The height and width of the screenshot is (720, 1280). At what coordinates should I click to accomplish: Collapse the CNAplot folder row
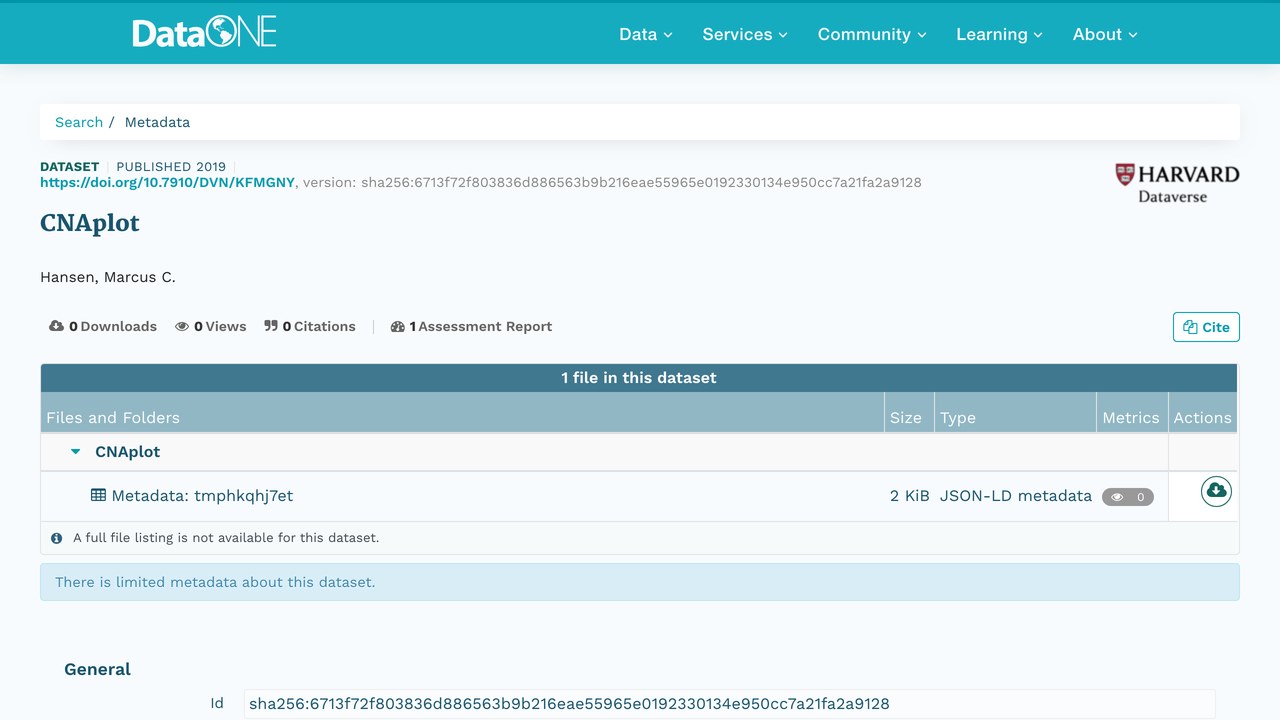[75, 452]
